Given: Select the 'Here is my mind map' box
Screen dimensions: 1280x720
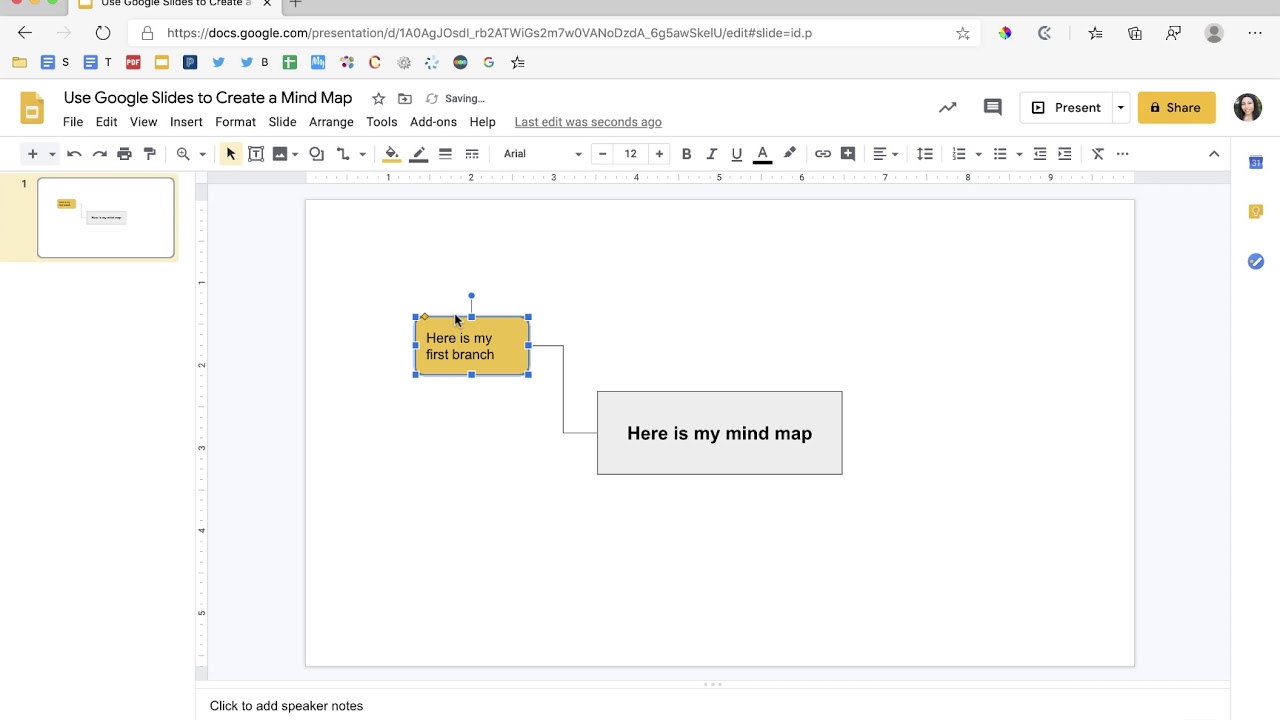Looking at the screenshot, I should pyautogui.click(x=720, y=433).
